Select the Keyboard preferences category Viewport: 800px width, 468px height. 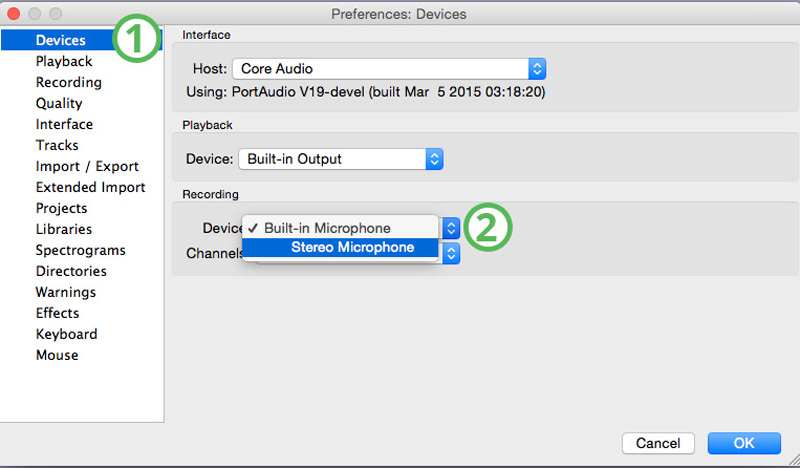(66, 334)
